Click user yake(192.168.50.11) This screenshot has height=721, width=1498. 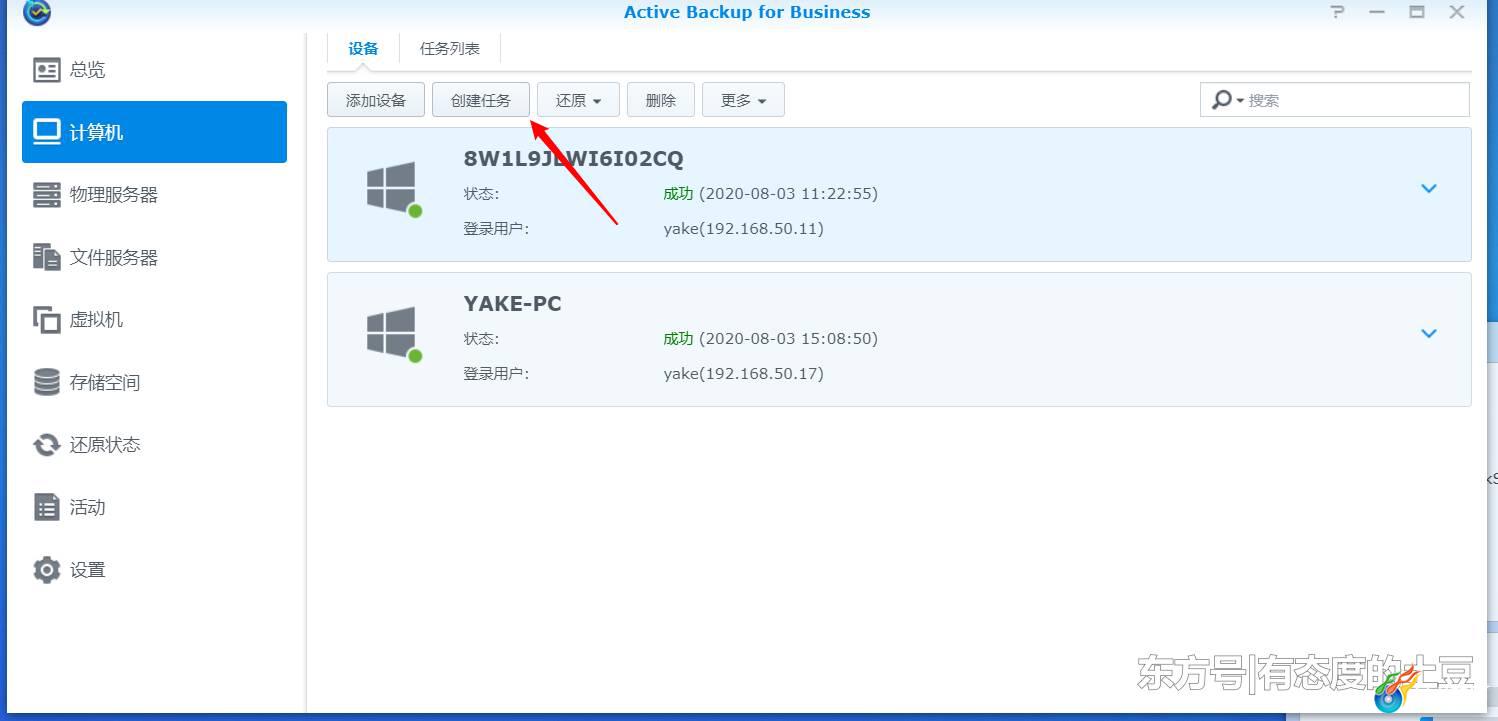point(744,228)
